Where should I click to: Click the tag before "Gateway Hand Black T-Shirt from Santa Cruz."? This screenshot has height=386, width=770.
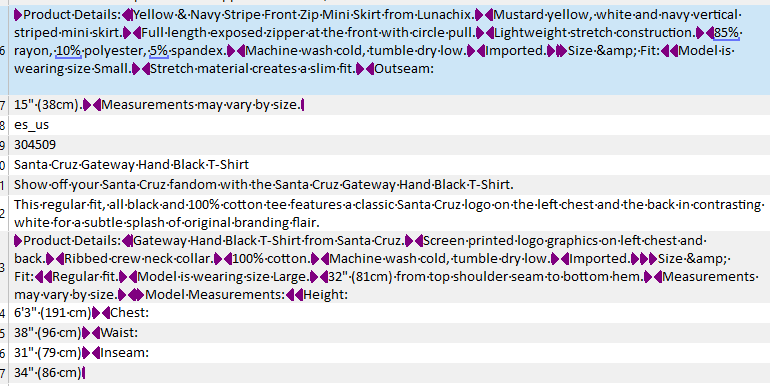point(128,241)
